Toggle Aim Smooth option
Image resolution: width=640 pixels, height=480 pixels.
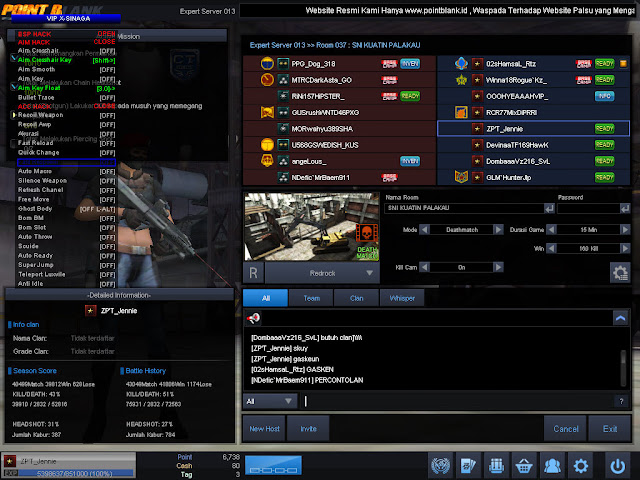(x=67, y=69)
